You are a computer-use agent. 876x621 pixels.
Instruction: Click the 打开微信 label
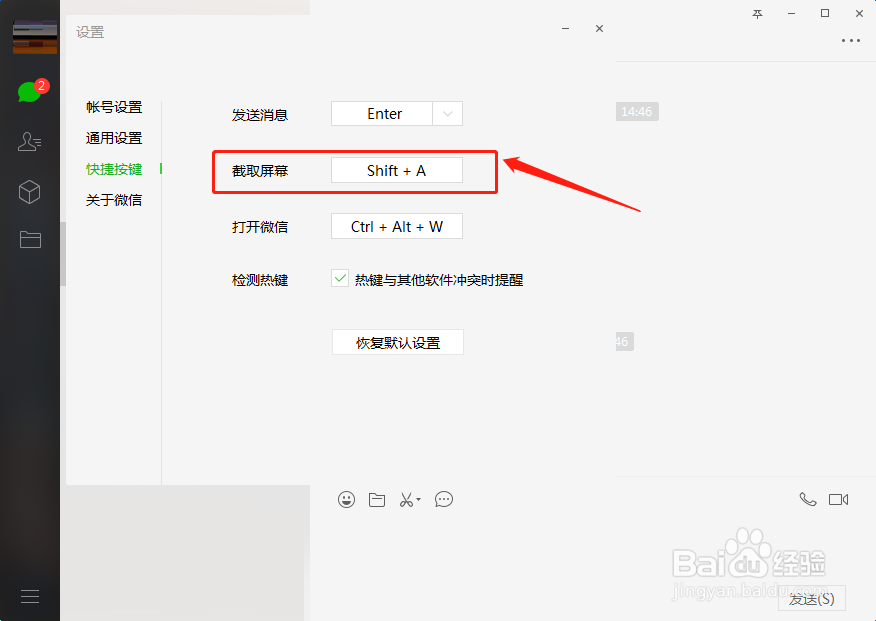coord(260,227)
